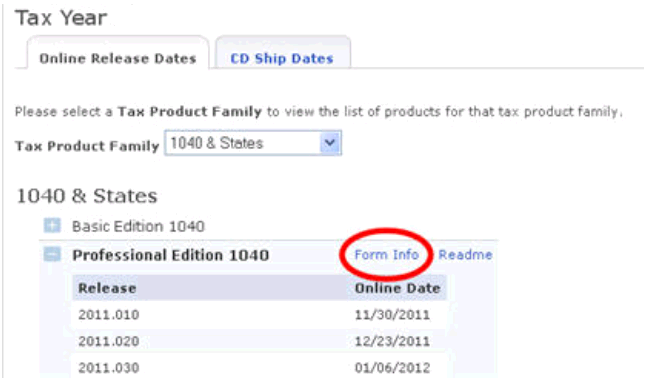Open the Tax Product Family dropdown
650x392 pixels.
pyautogui.click(x=253, y=143)
